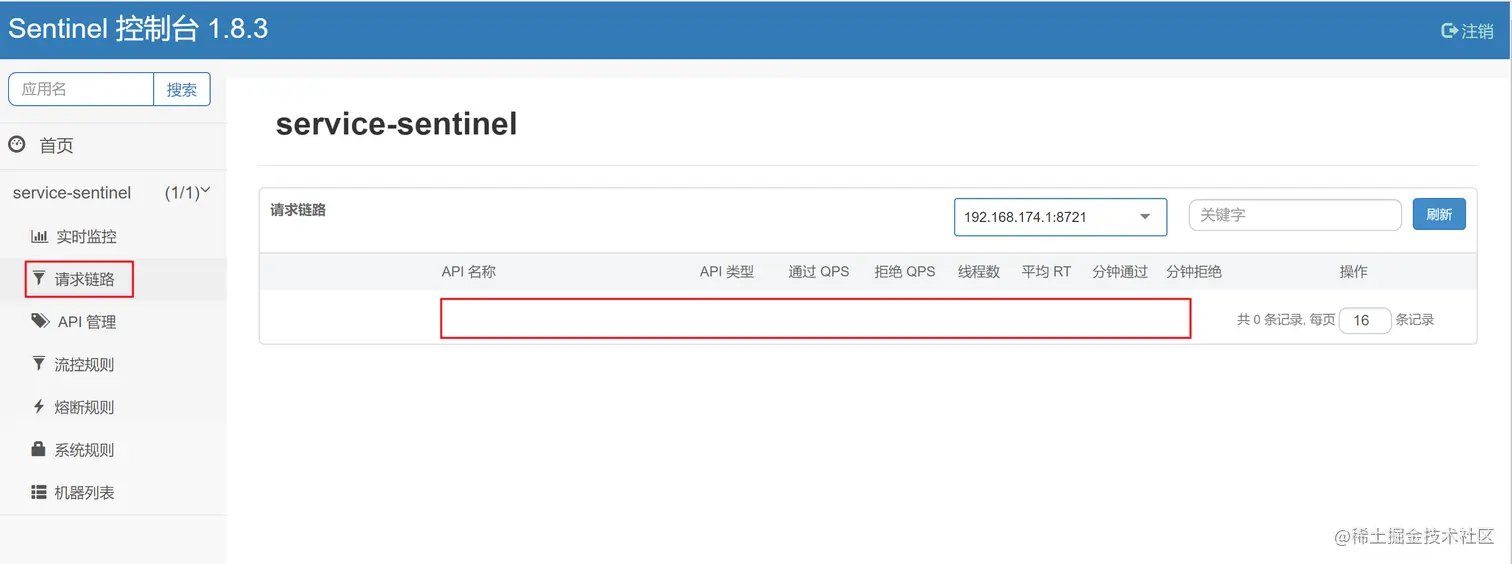
Task: Click the dashboard icon beside 首页
Action: (16, 145)
